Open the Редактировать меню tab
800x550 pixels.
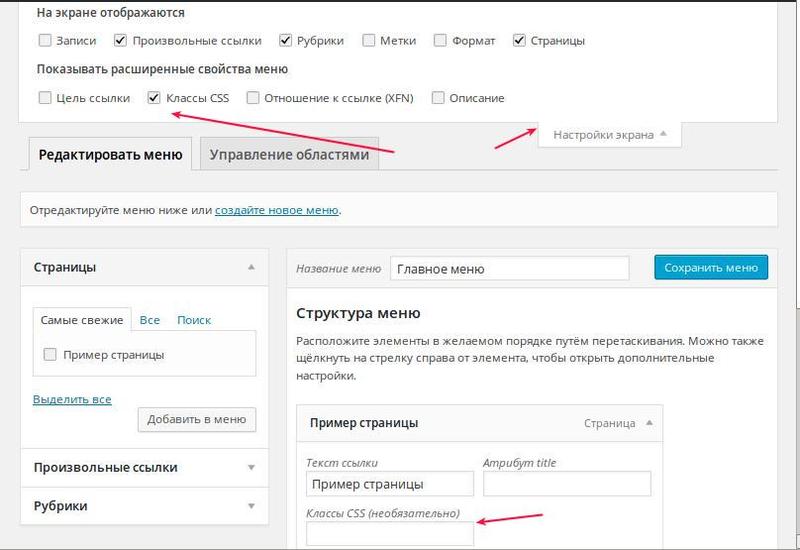coord(110,155)
